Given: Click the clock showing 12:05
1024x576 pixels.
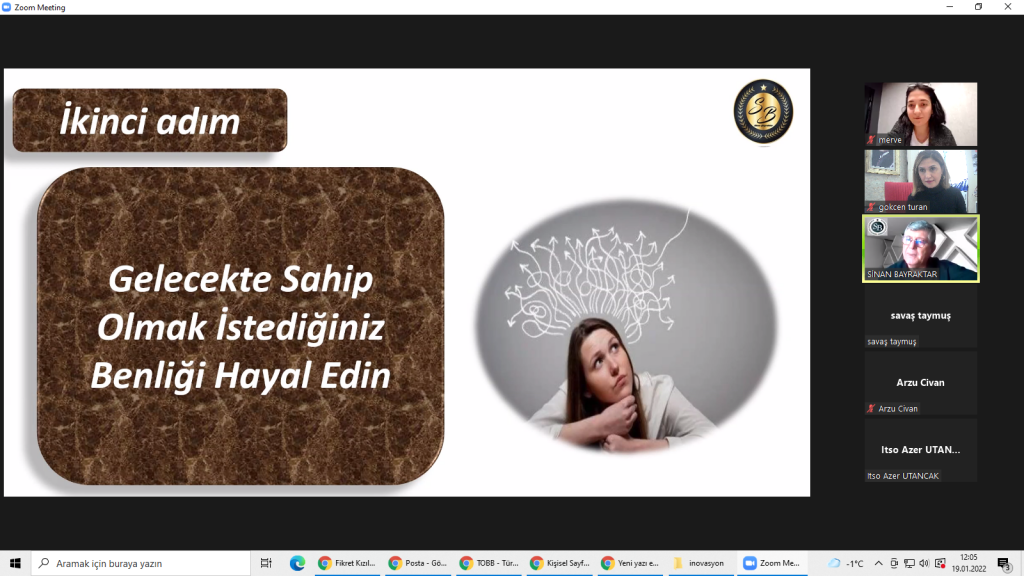Looking at the screenshot, I should [967, 563].
